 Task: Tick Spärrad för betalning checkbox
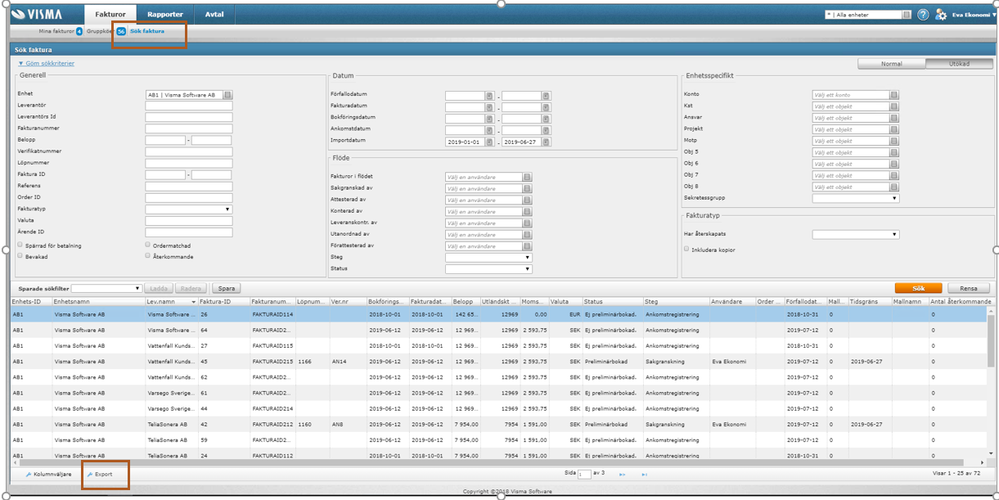click(21, 245)
